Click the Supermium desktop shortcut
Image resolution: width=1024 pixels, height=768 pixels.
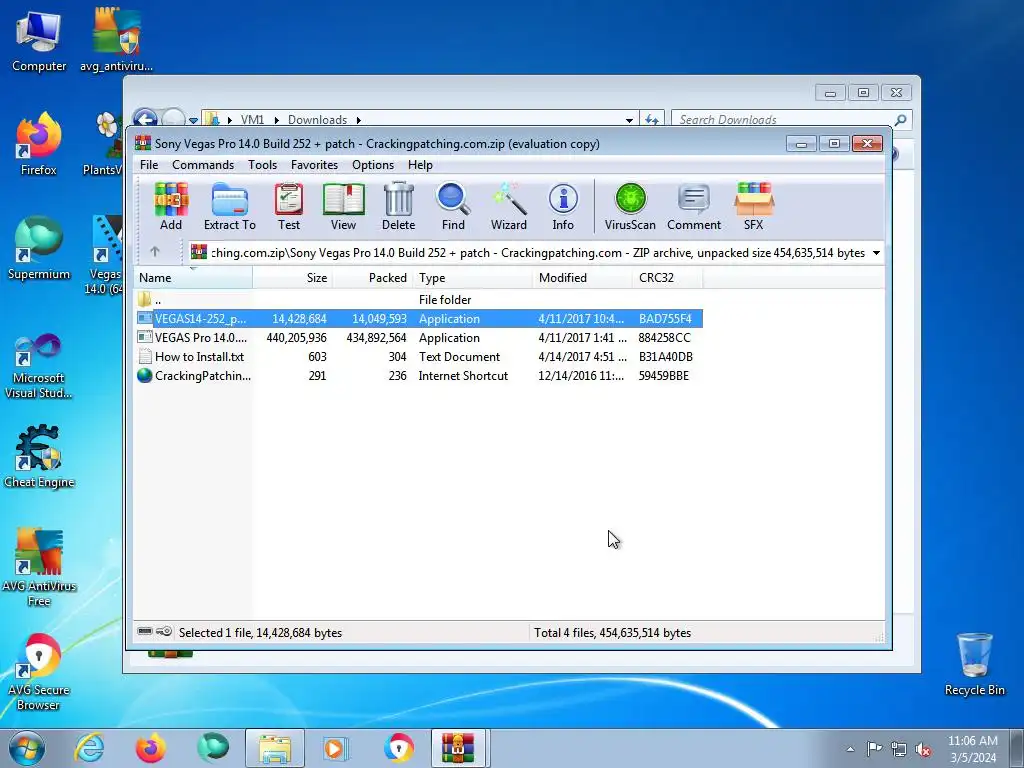pos(39,248)
